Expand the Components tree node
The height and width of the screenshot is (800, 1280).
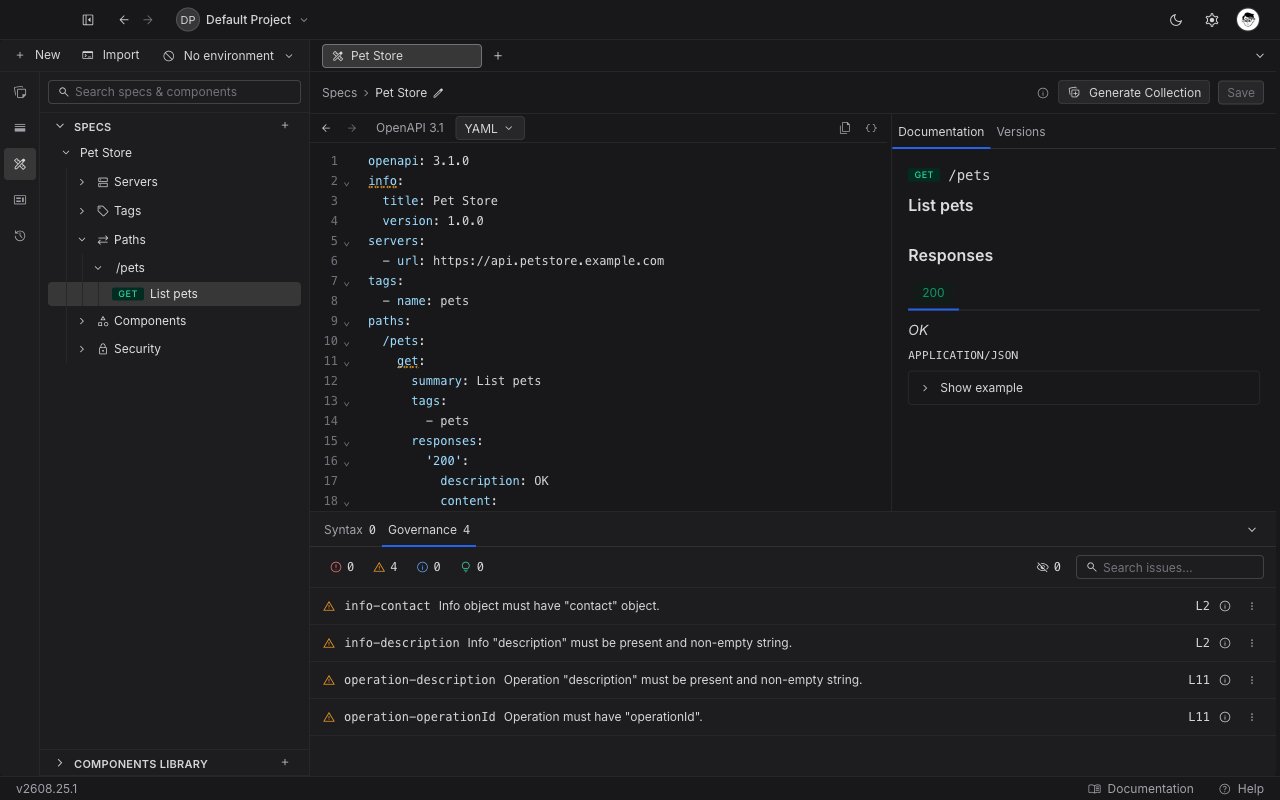click(82, 321)
